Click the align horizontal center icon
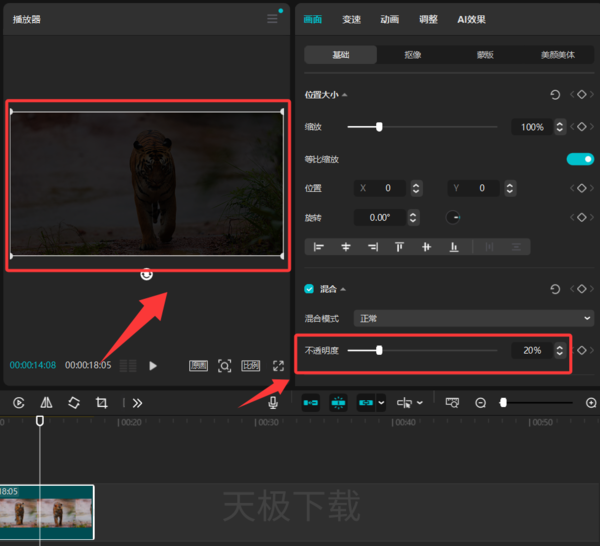 pos(346,247)
